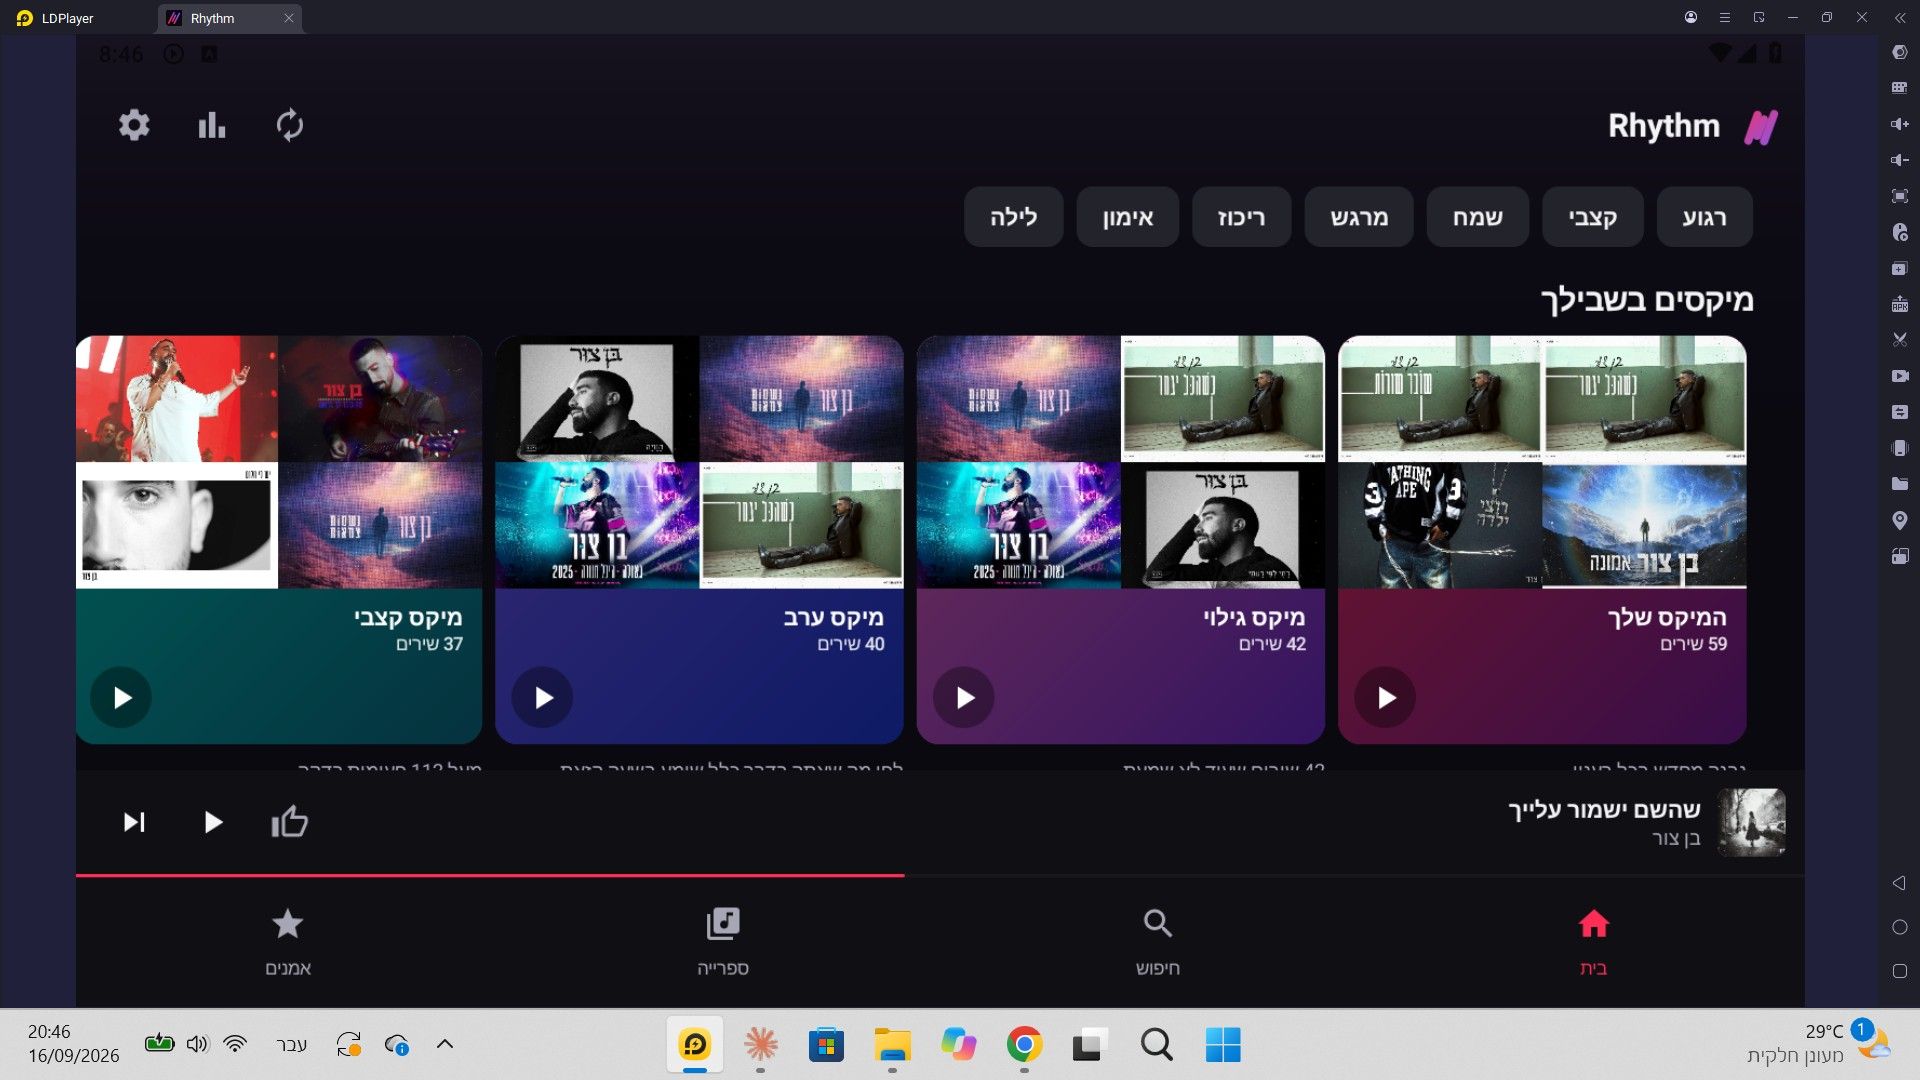Select the מרגש mood chip
This screenshot has height=1080, width=1920.
pos(1359,217)
